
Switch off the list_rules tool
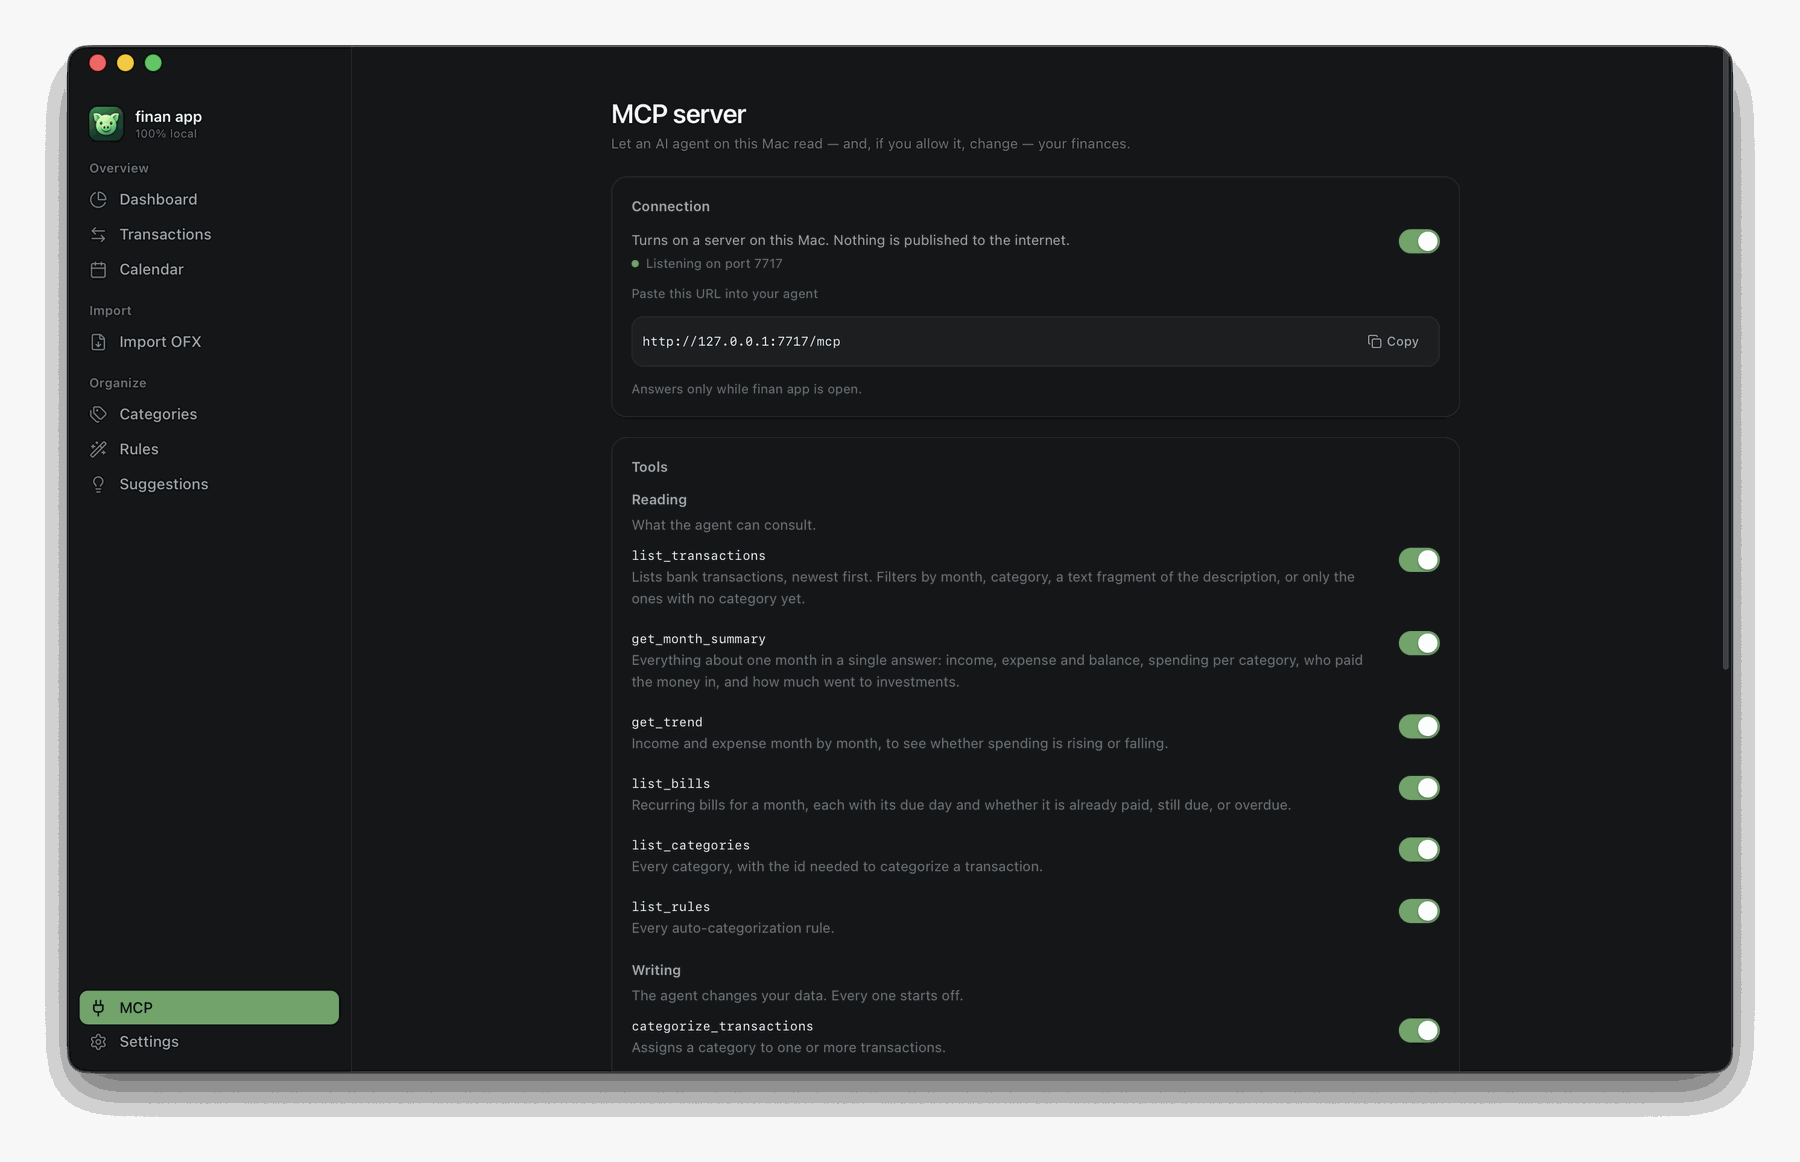[1418, 911]
